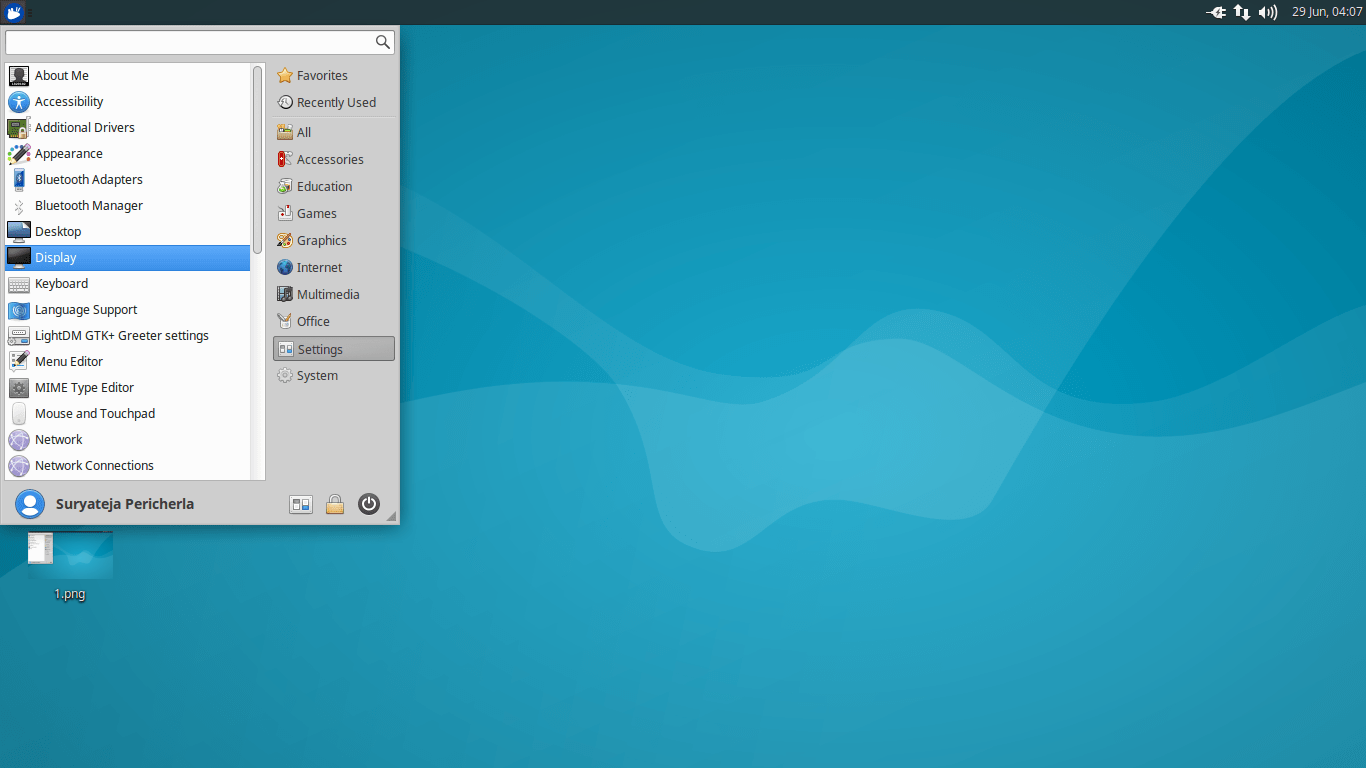Switch to the Favorites category
Screen dimensions: 1366x768
point(320,75)
